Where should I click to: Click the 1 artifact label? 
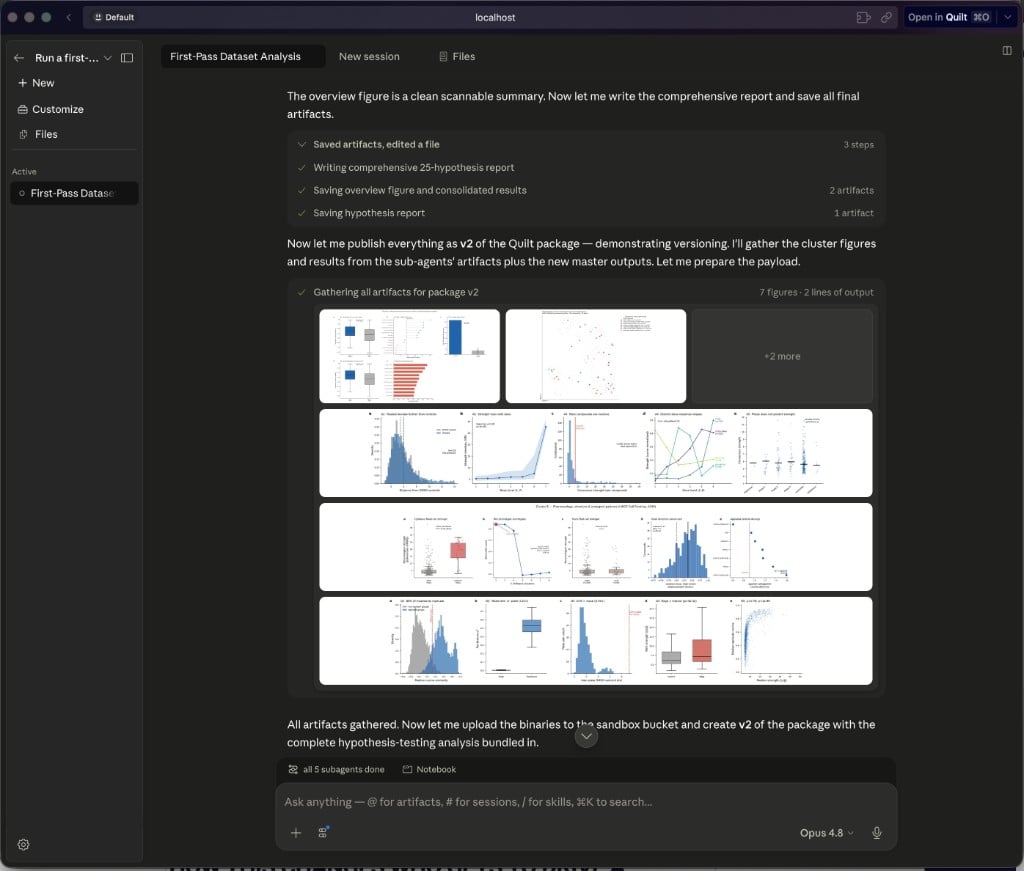854,213
